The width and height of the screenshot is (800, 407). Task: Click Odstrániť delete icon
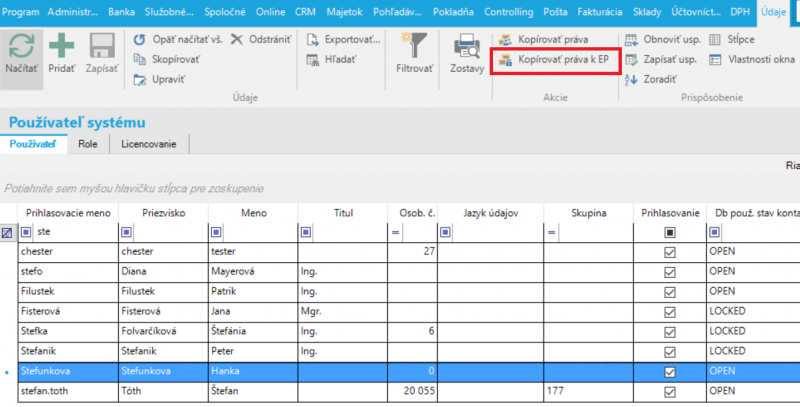[237, 39]
